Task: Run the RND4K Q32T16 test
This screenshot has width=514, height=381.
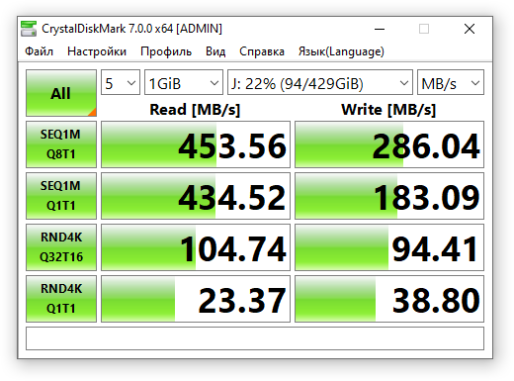Action: 61,247
